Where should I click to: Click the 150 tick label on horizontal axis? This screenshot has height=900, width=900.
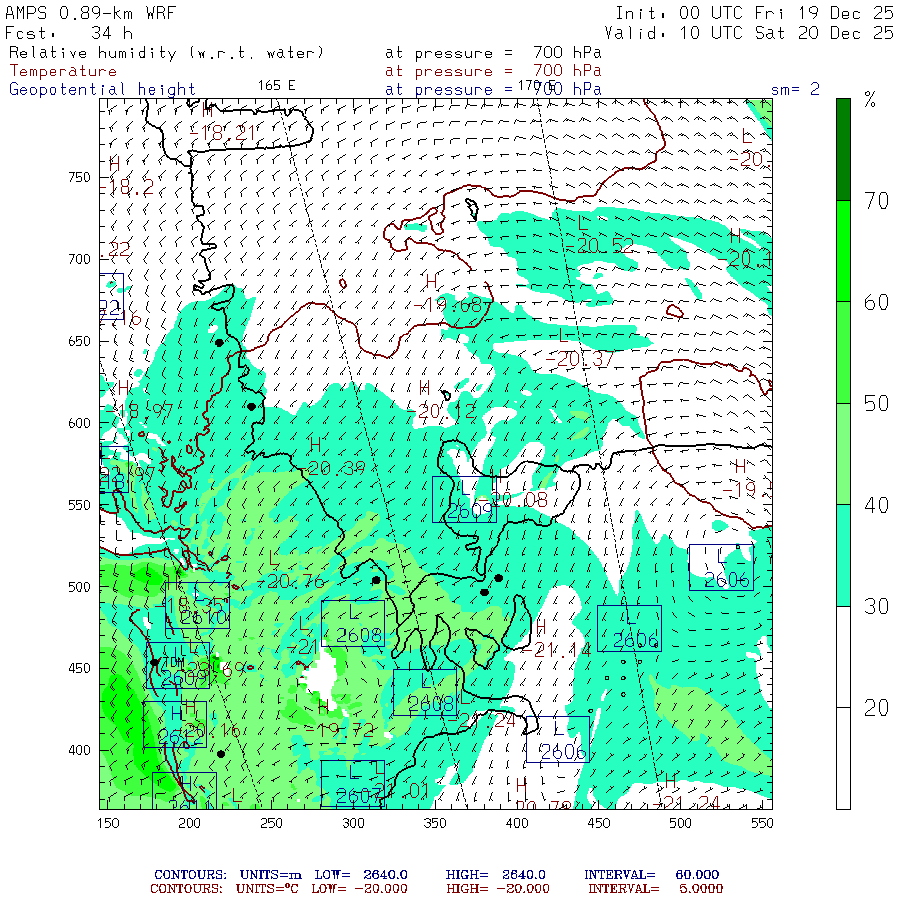tap(108, 823)
